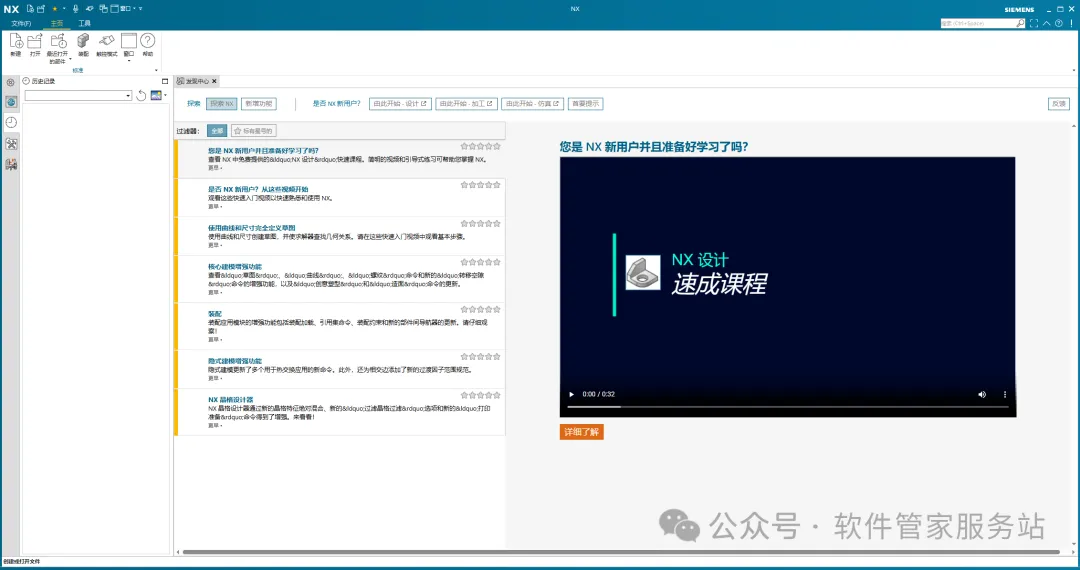
Task: Open the video more-options menu
Action: tap(1005, 394)
